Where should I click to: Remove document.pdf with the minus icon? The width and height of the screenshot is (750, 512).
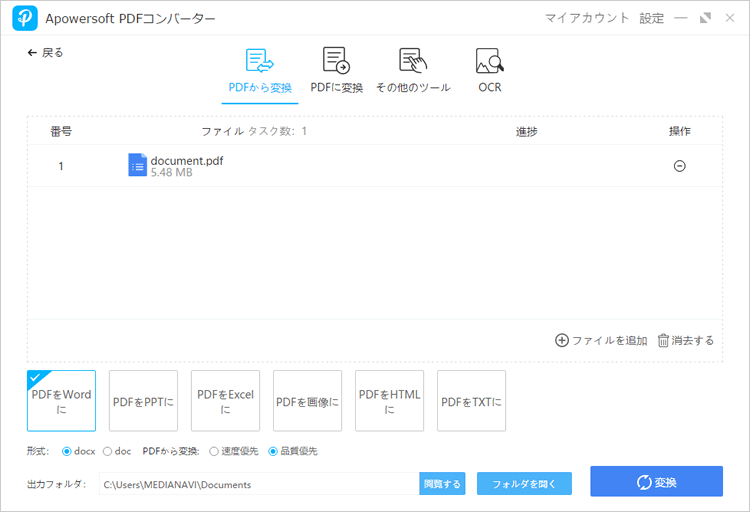click(680, 166)
